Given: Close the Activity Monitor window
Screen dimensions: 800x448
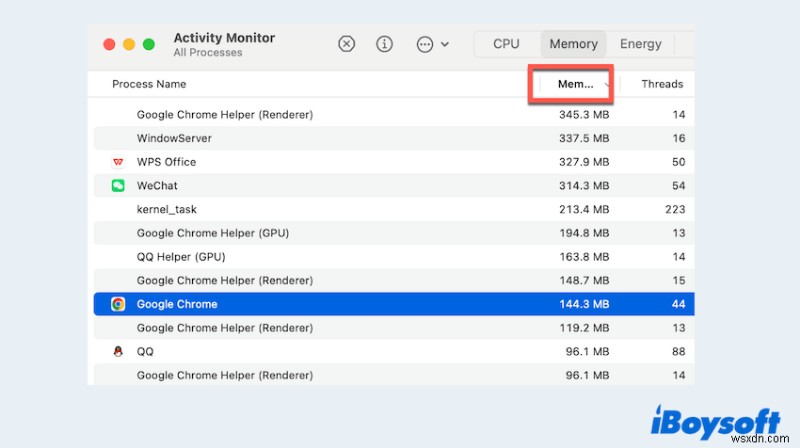Looking at the screenshot, I should (x=109, y=44).
